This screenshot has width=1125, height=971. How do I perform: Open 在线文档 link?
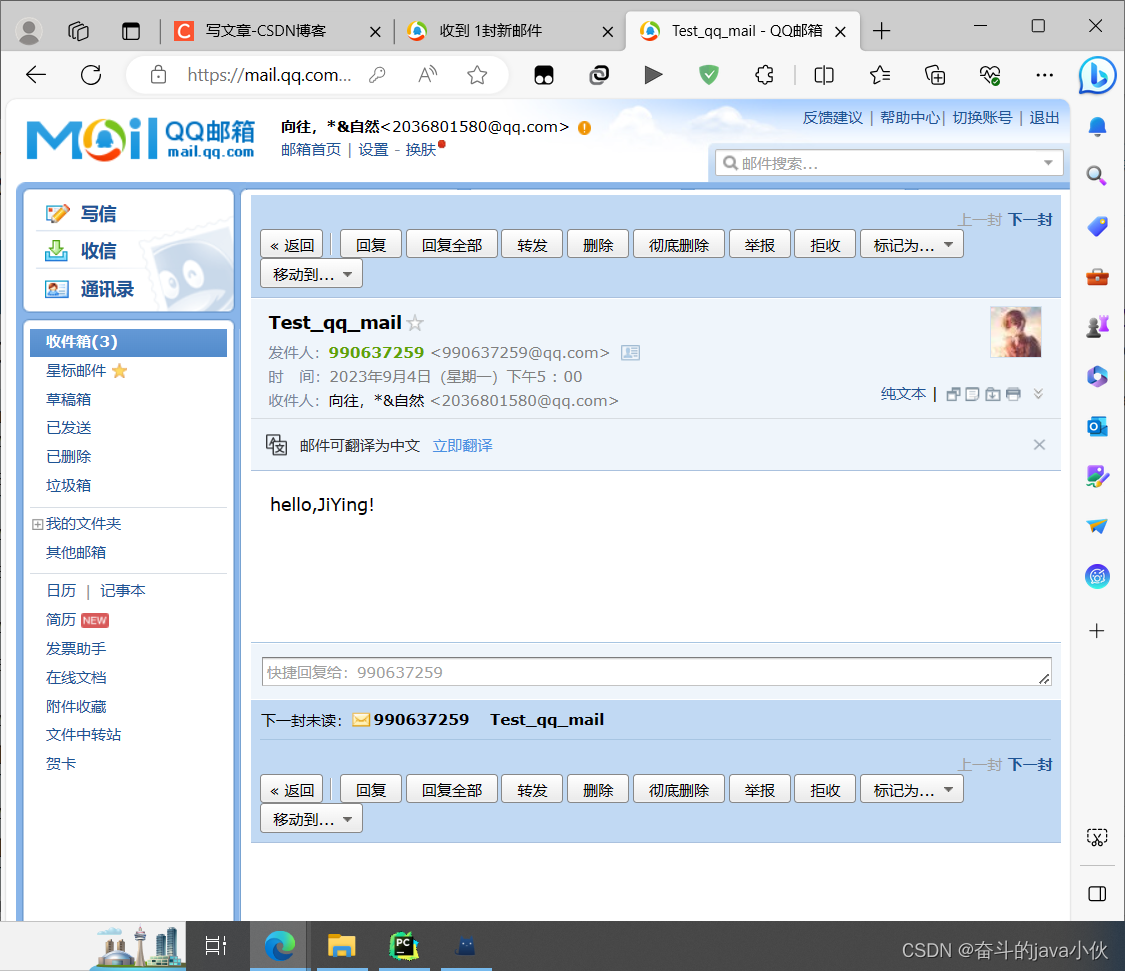coord(76,677)
